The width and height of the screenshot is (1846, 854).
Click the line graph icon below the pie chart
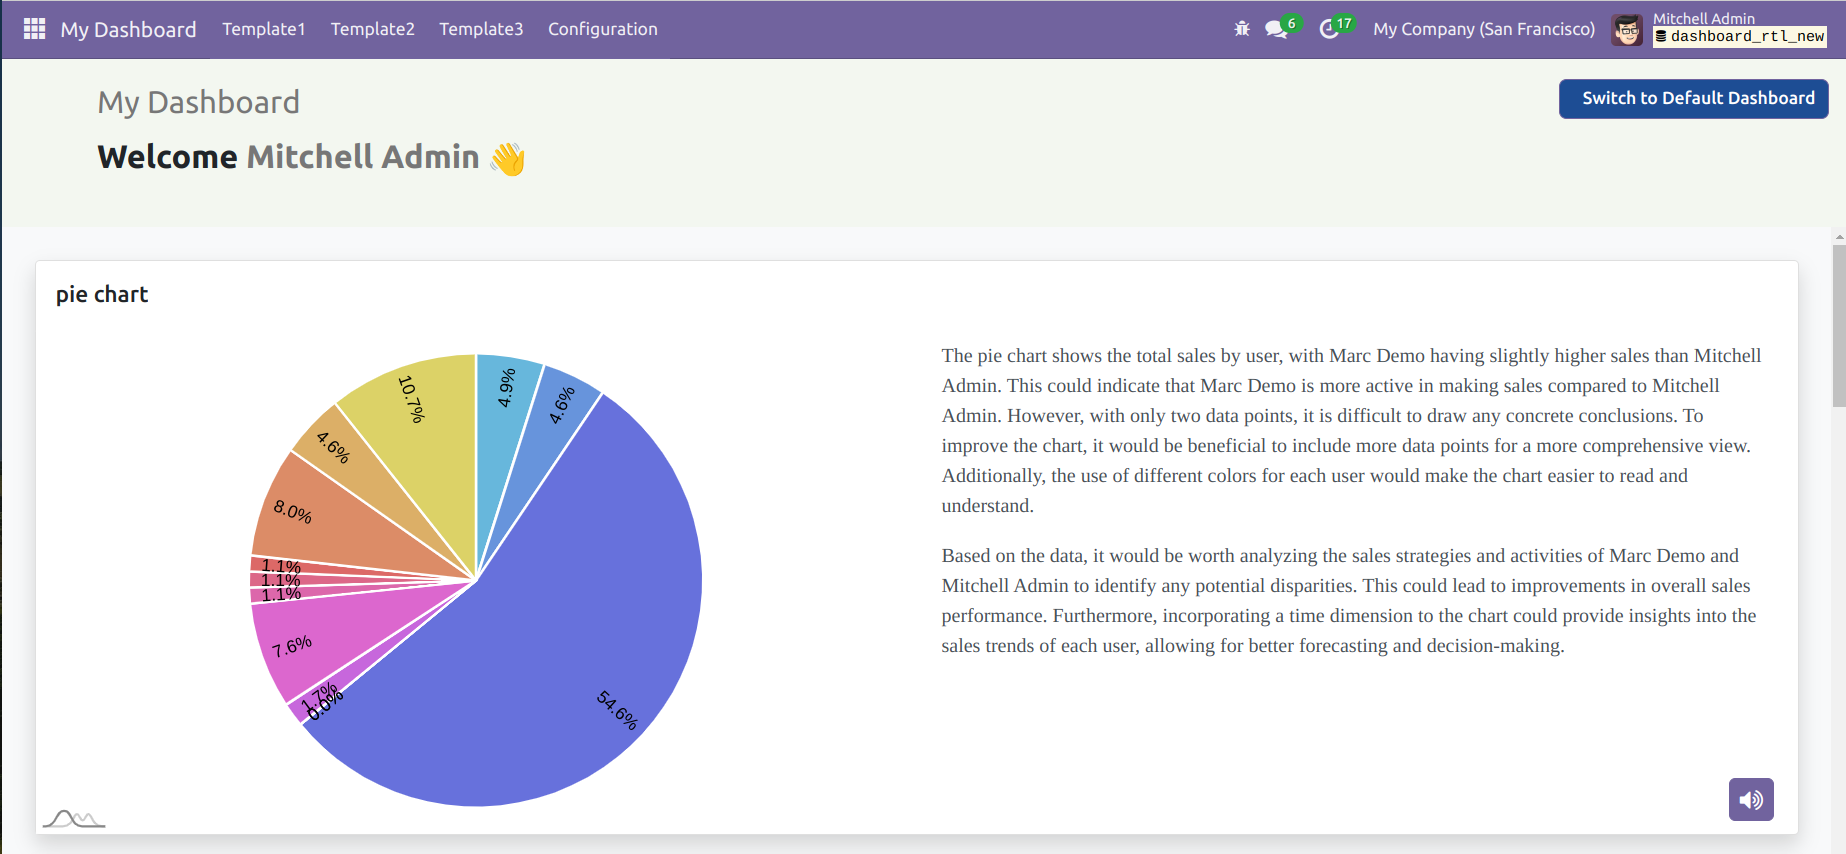coord(74,819)
